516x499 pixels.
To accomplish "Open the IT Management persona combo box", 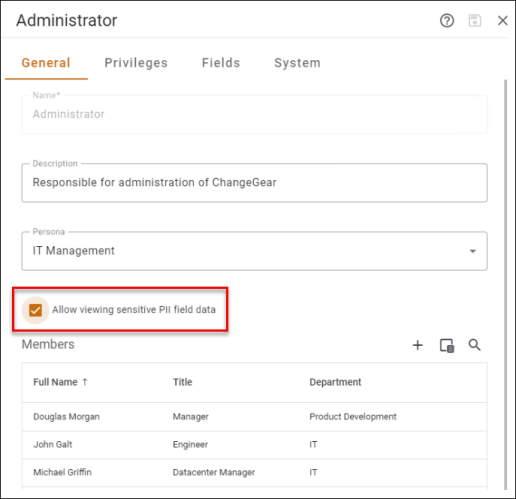I will 254,251.
